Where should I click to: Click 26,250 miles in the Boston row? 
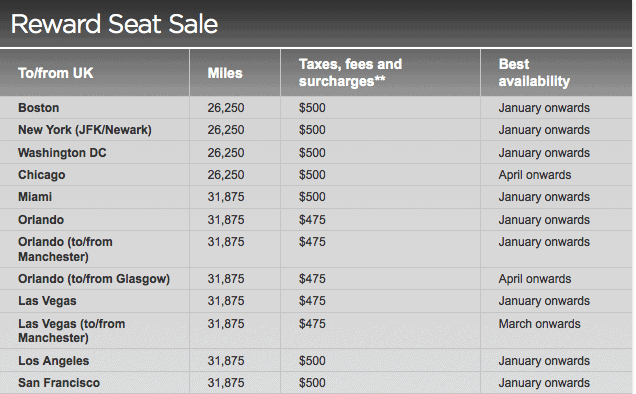pos(226,108)
